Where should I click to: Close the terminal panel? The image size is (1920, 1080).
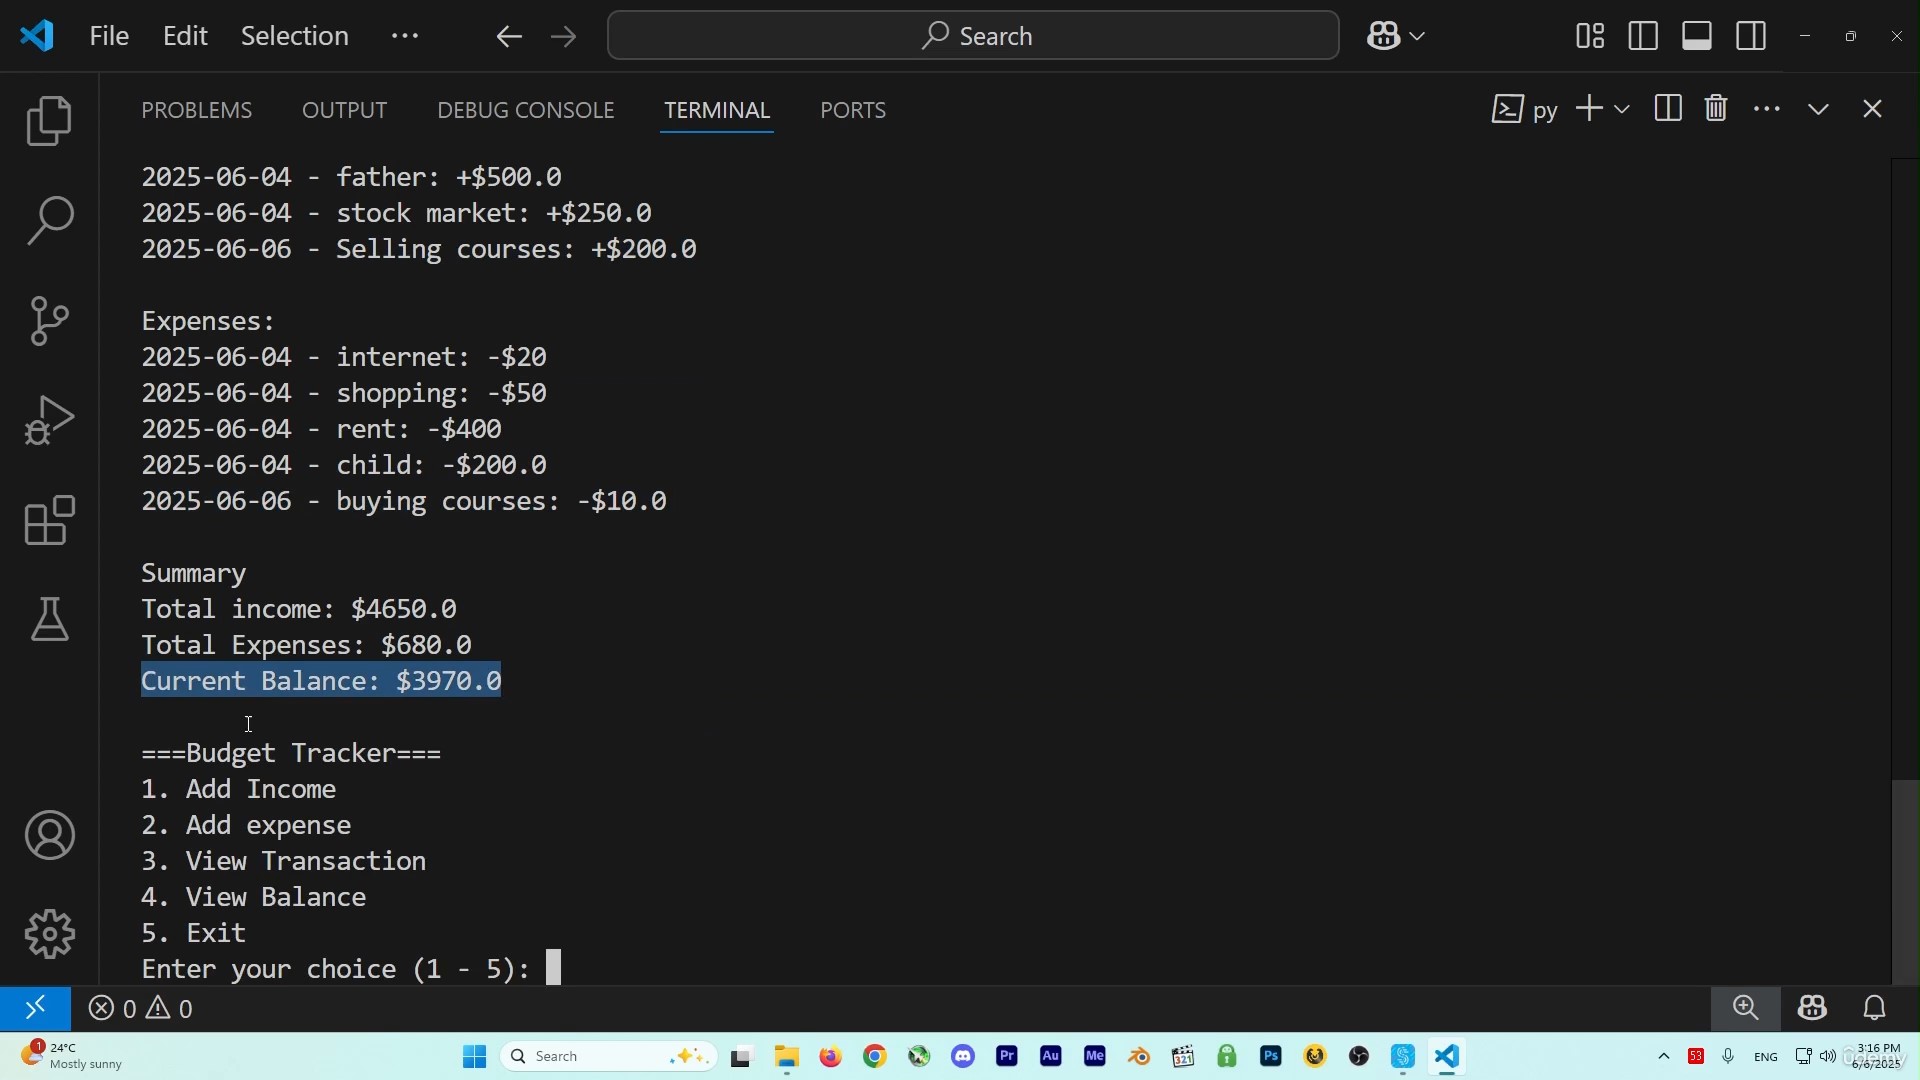(1873, 109)
